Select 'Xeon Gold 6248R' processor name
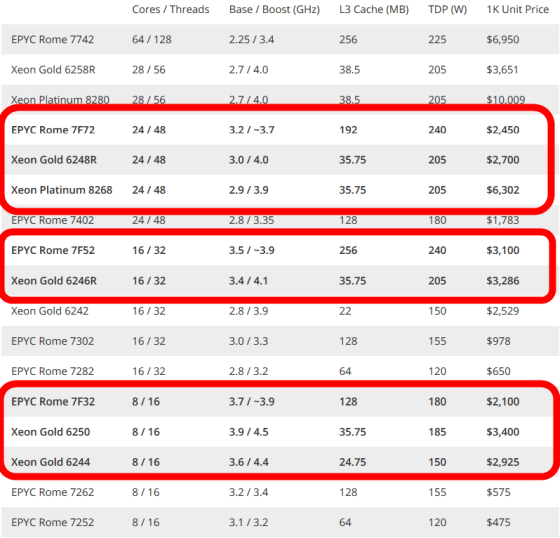 (x=54, y=160)
